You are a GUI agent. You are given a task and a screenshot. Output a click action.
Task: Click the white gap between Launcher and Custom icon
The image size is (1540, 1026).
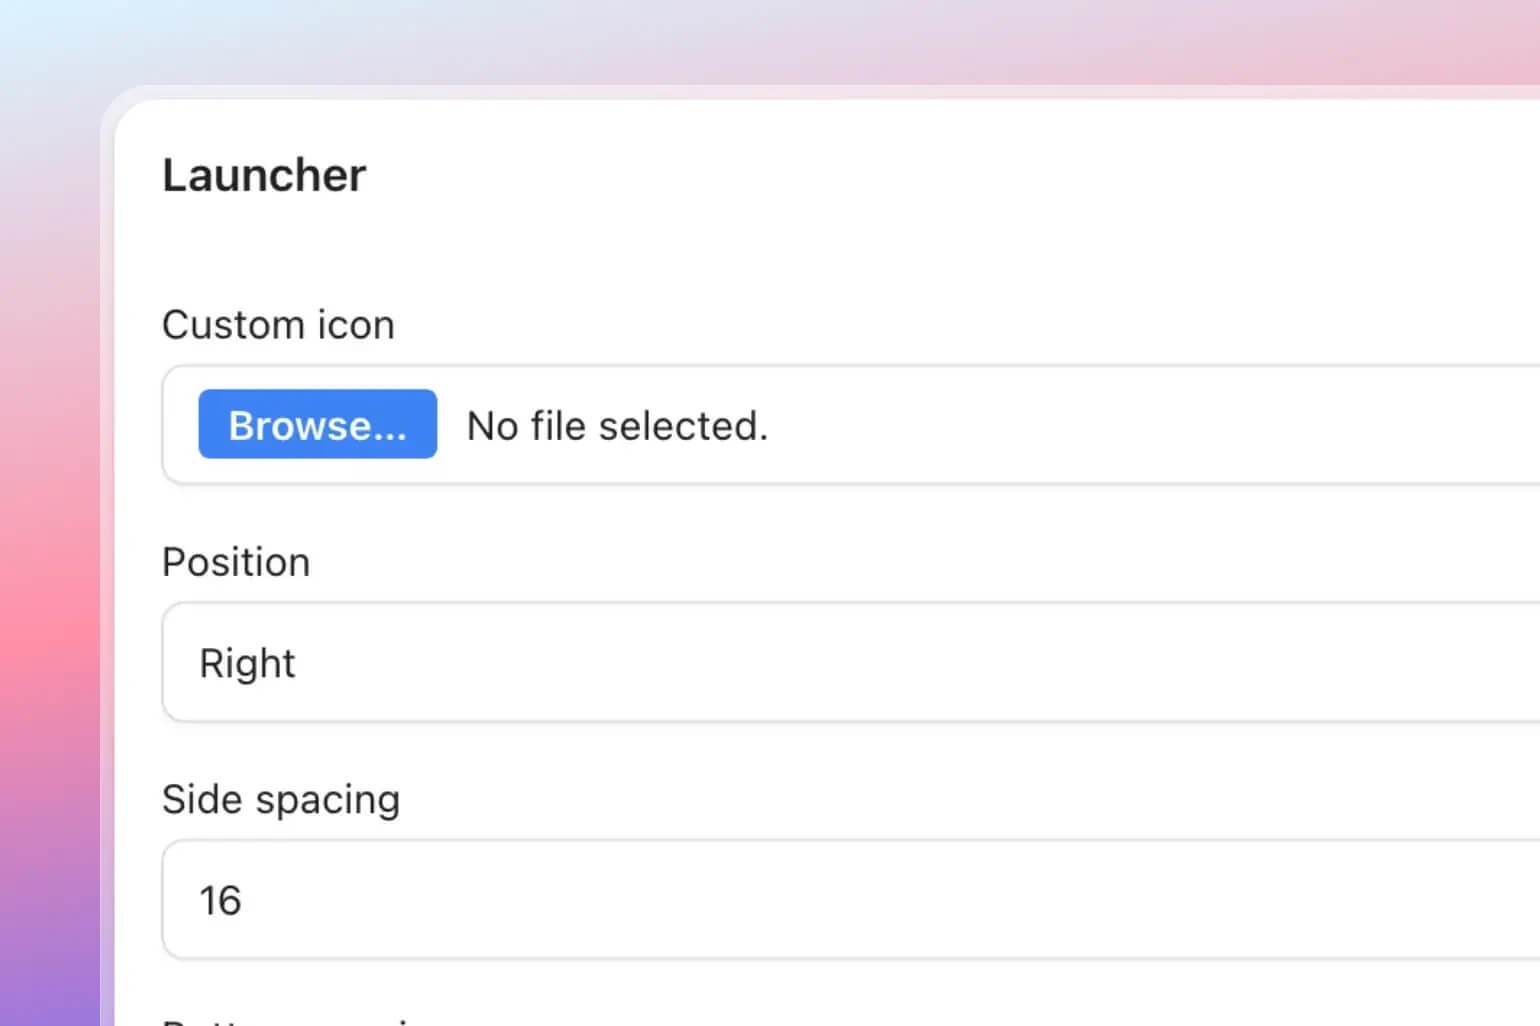(600, 250)
